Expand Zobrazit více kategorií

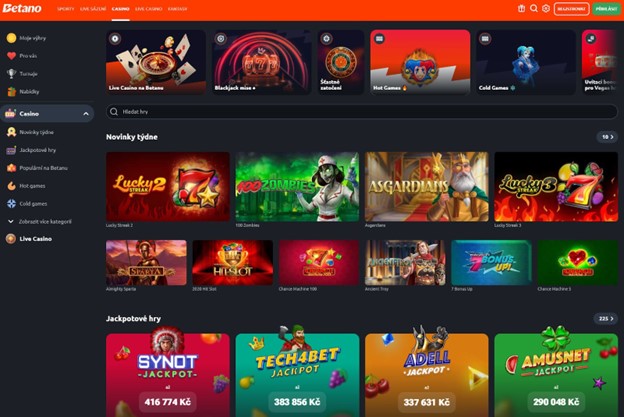[x=40, y=222]
